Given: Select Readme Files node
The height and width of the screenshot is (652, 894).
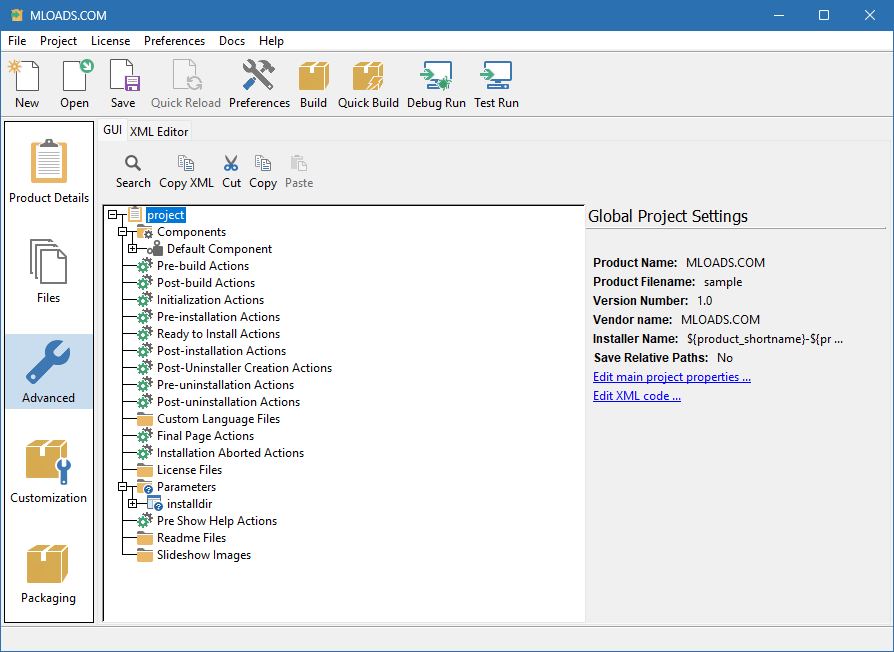Looking at the screenshot, I should tap(192, 538).
